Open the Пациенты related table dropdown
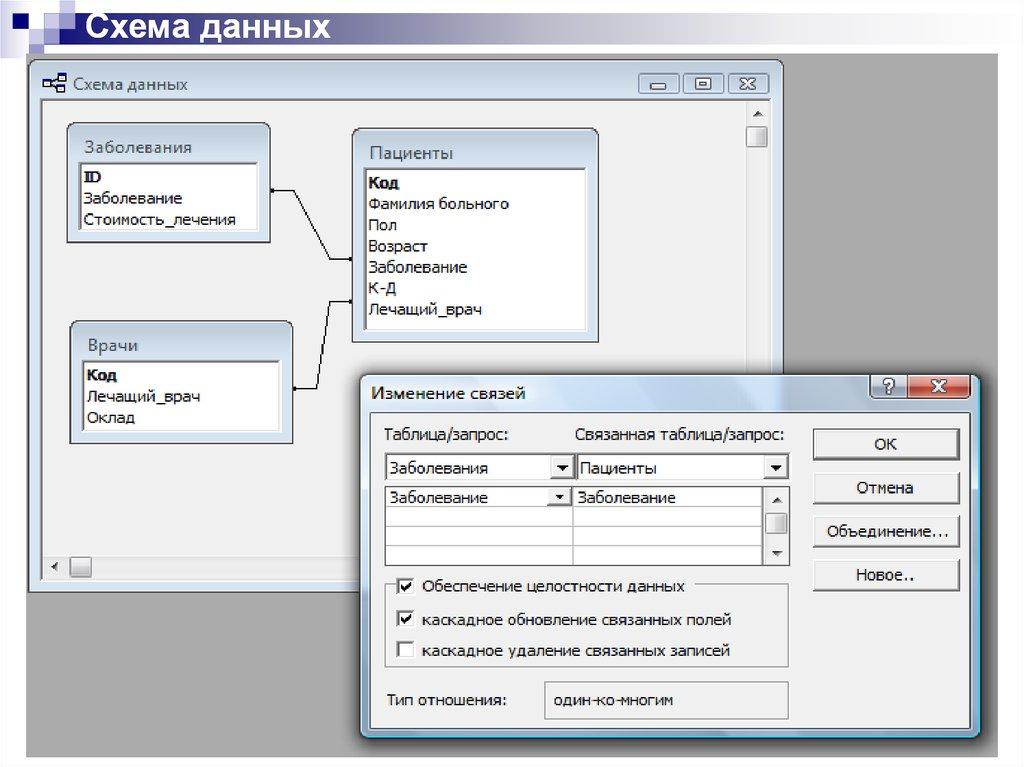The height and width of the screenshot is (767, 1024). coord(775,467)
